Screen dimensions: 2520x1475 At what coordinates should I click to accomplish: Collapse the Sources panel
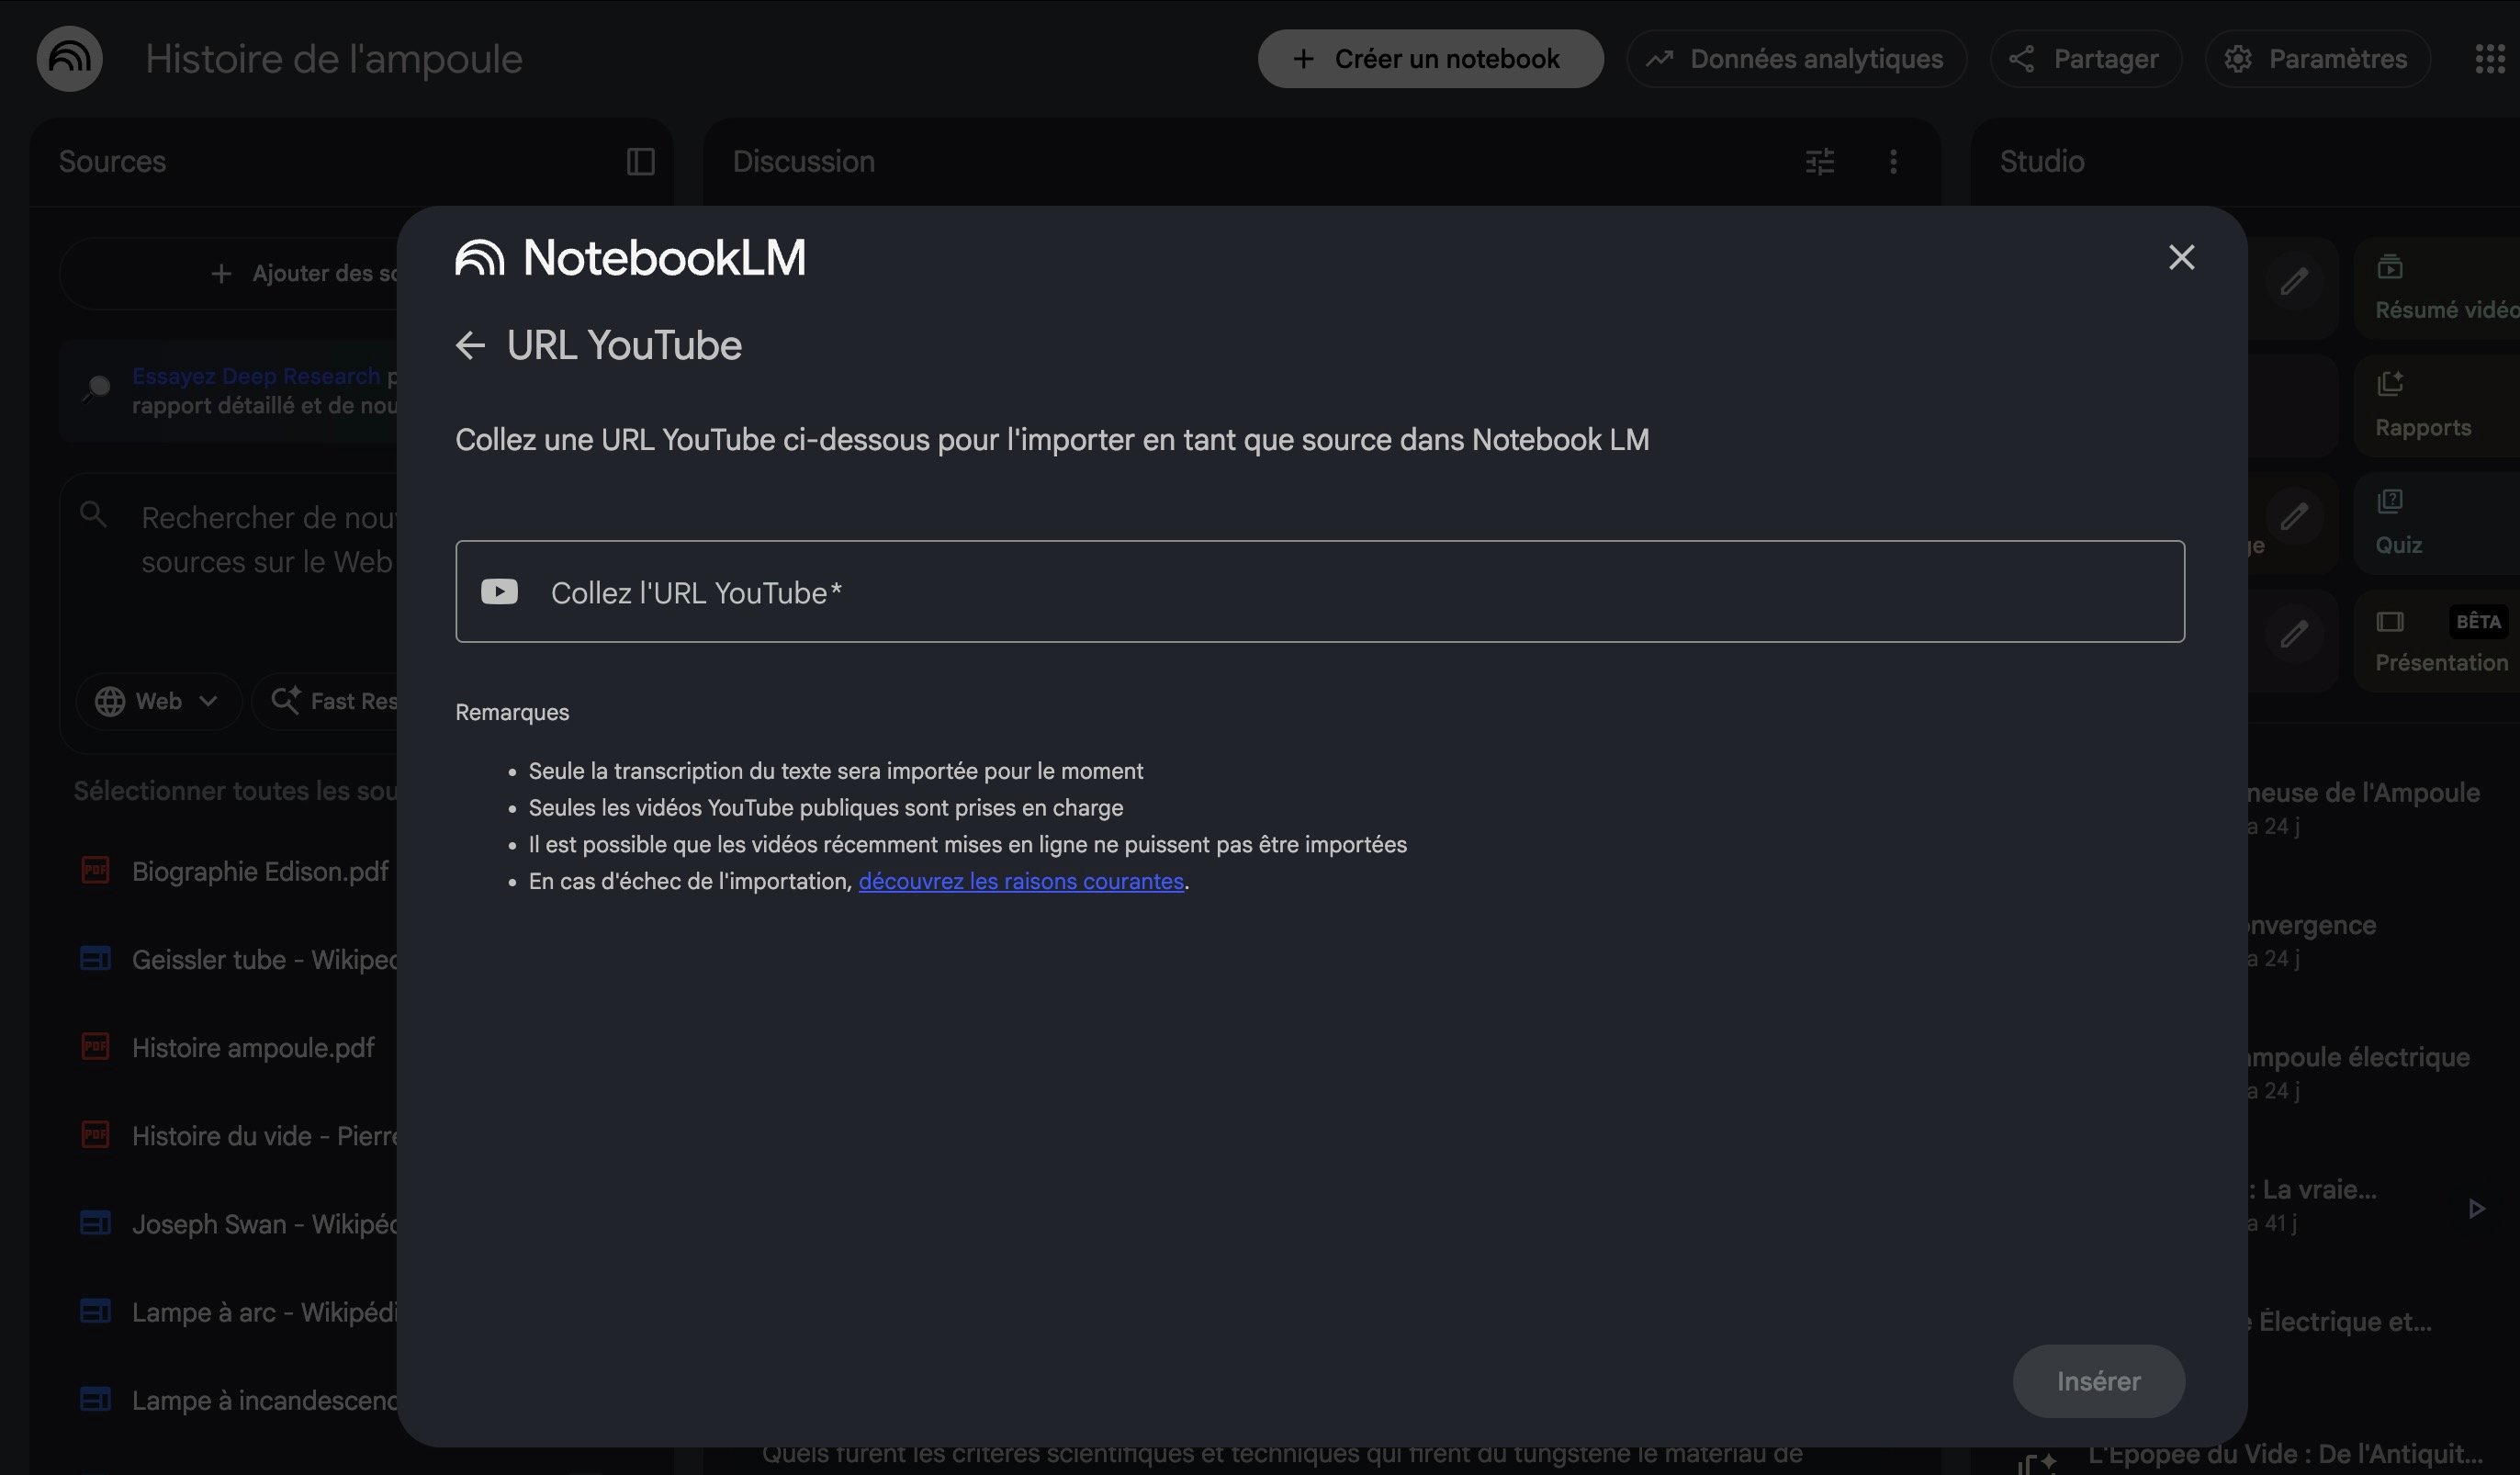640,162
